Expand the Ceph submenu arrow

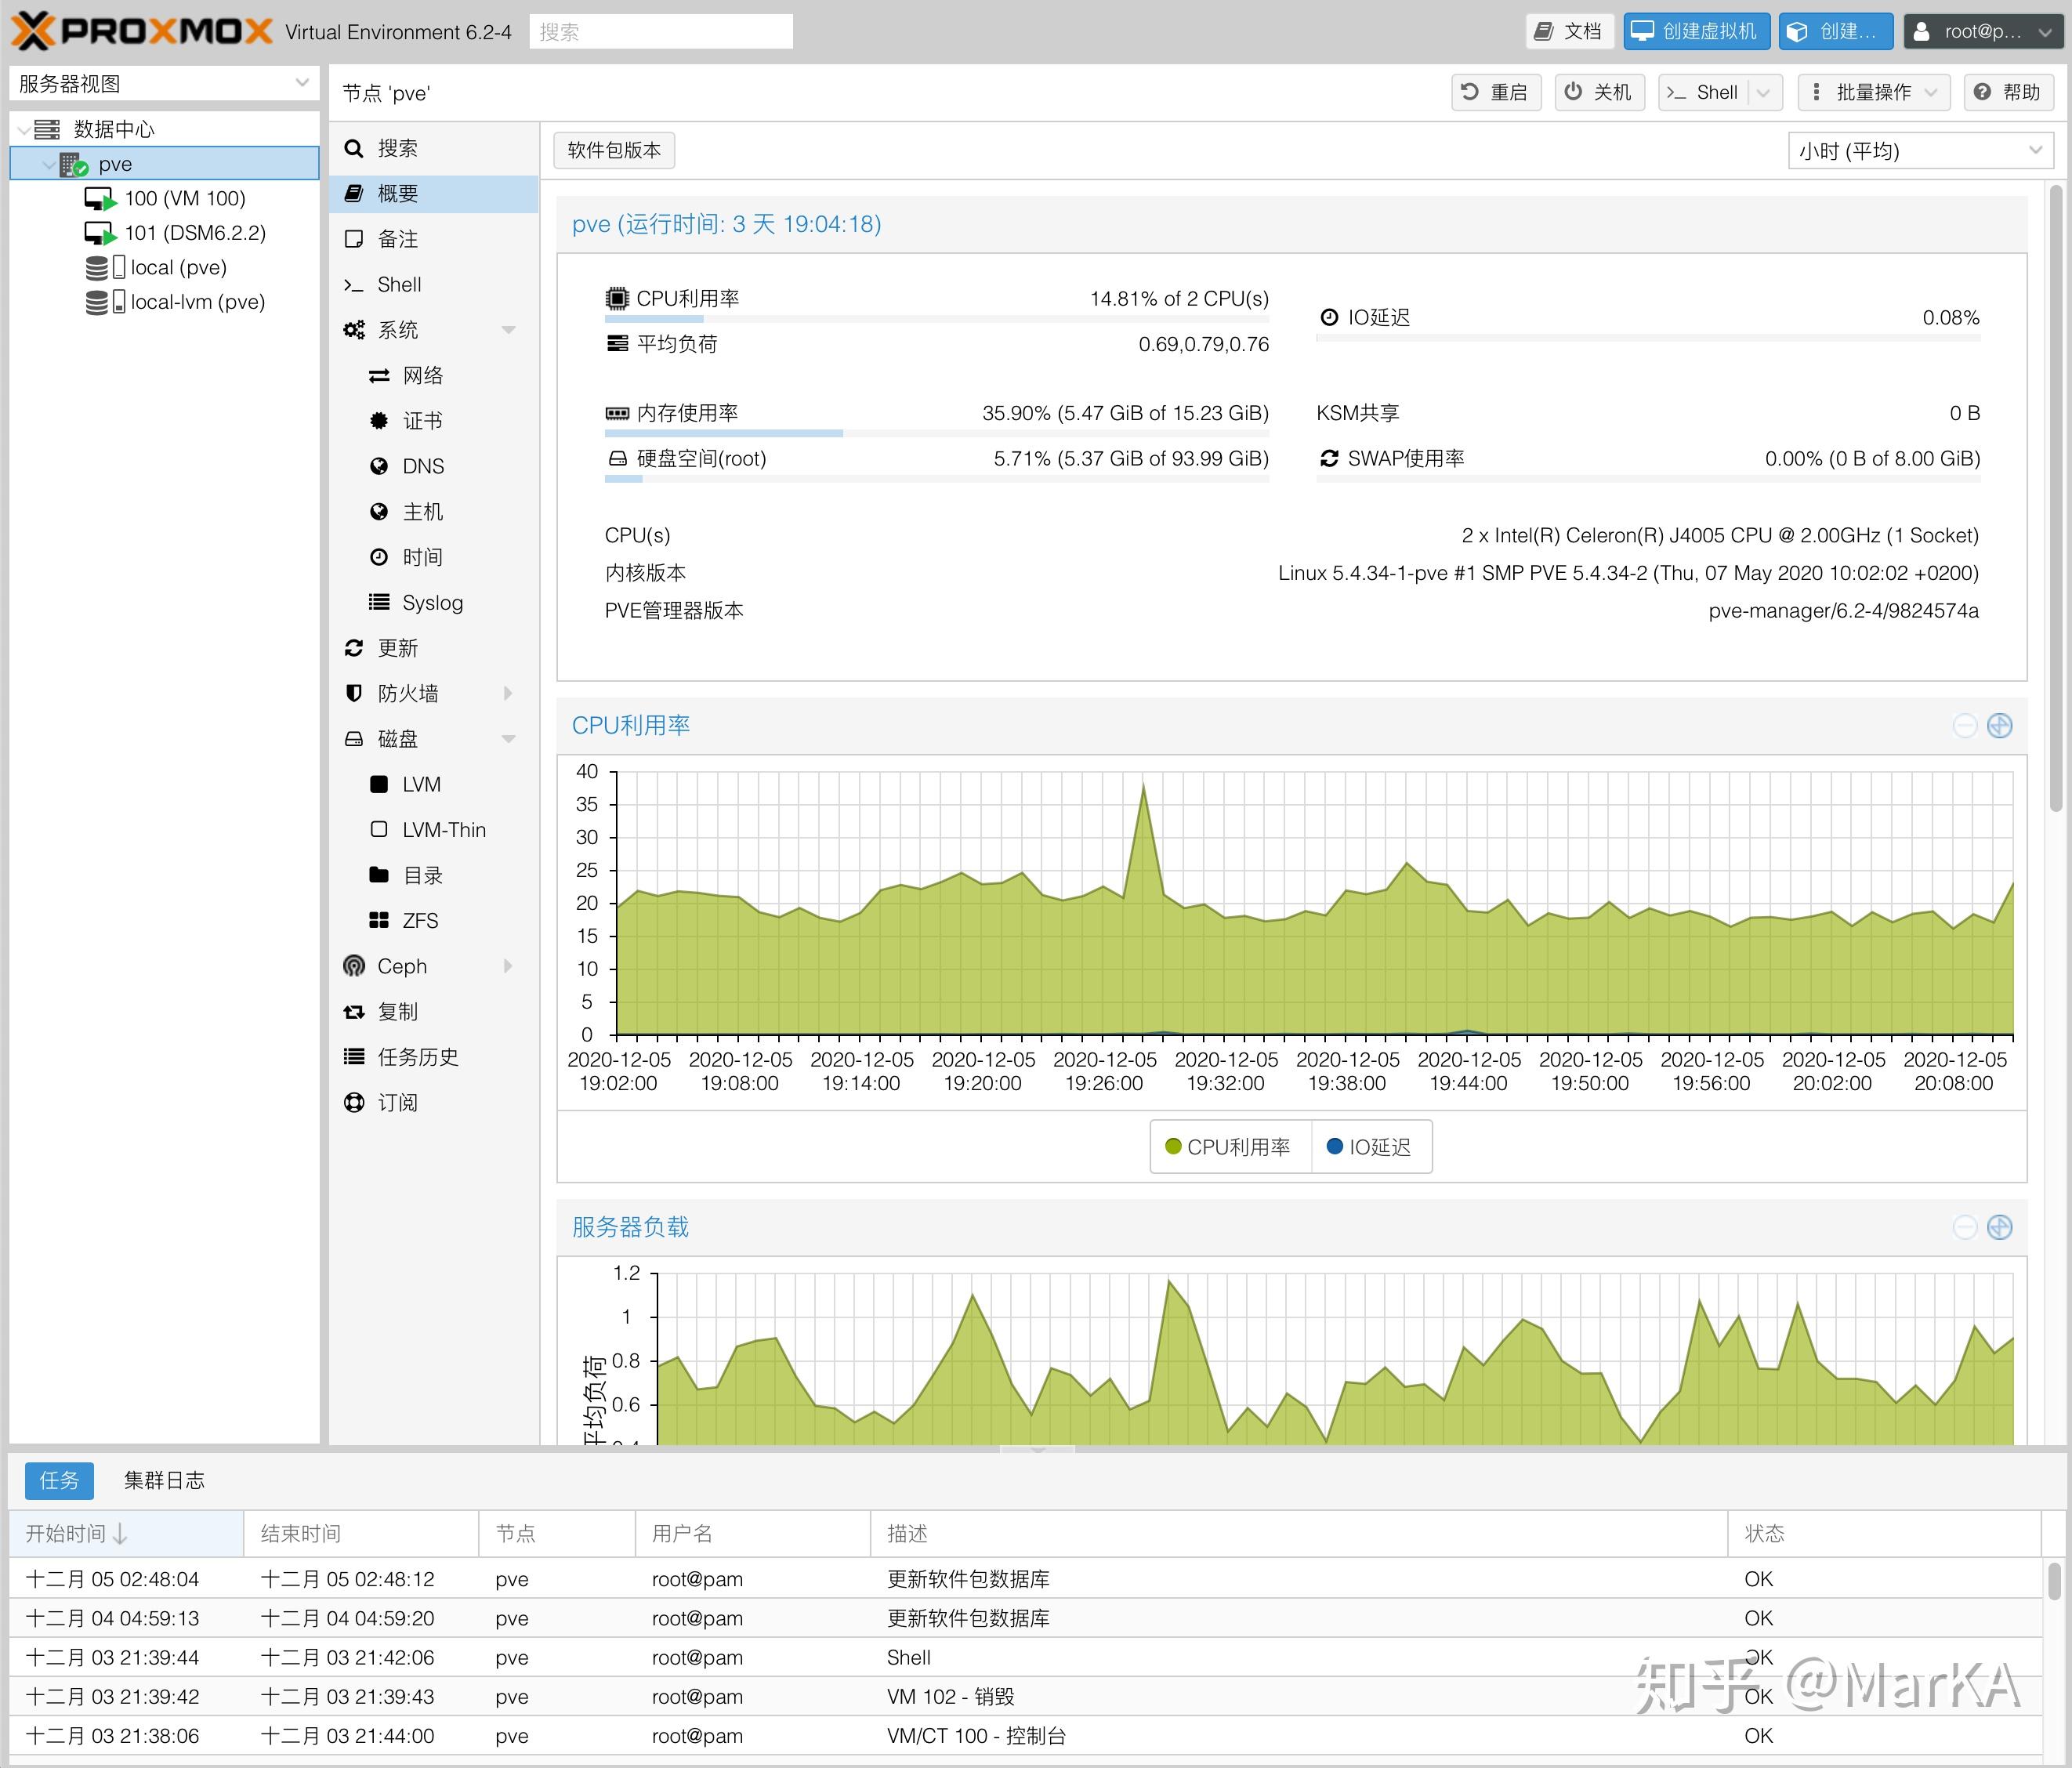tap(508, 967)
